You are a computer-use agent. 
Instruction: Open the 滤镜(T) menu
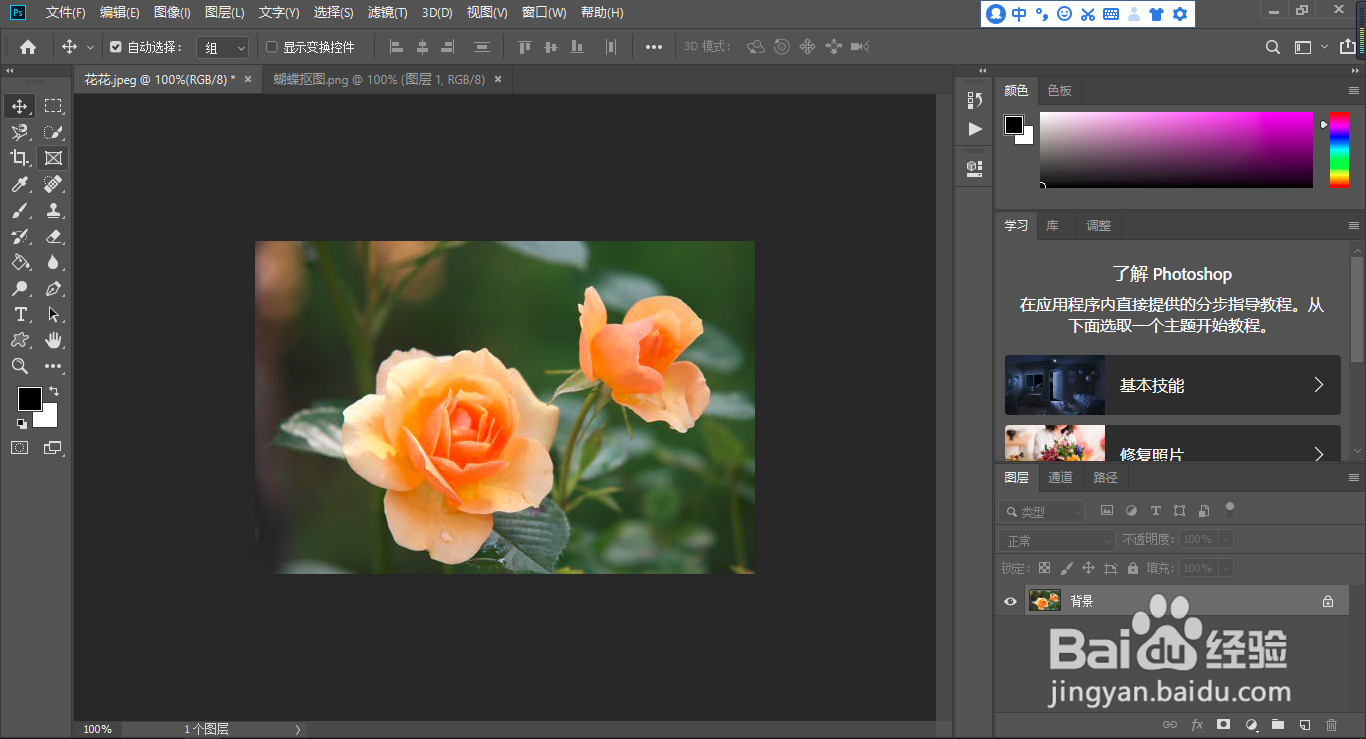pyautogui.click(x=387, y=13)
